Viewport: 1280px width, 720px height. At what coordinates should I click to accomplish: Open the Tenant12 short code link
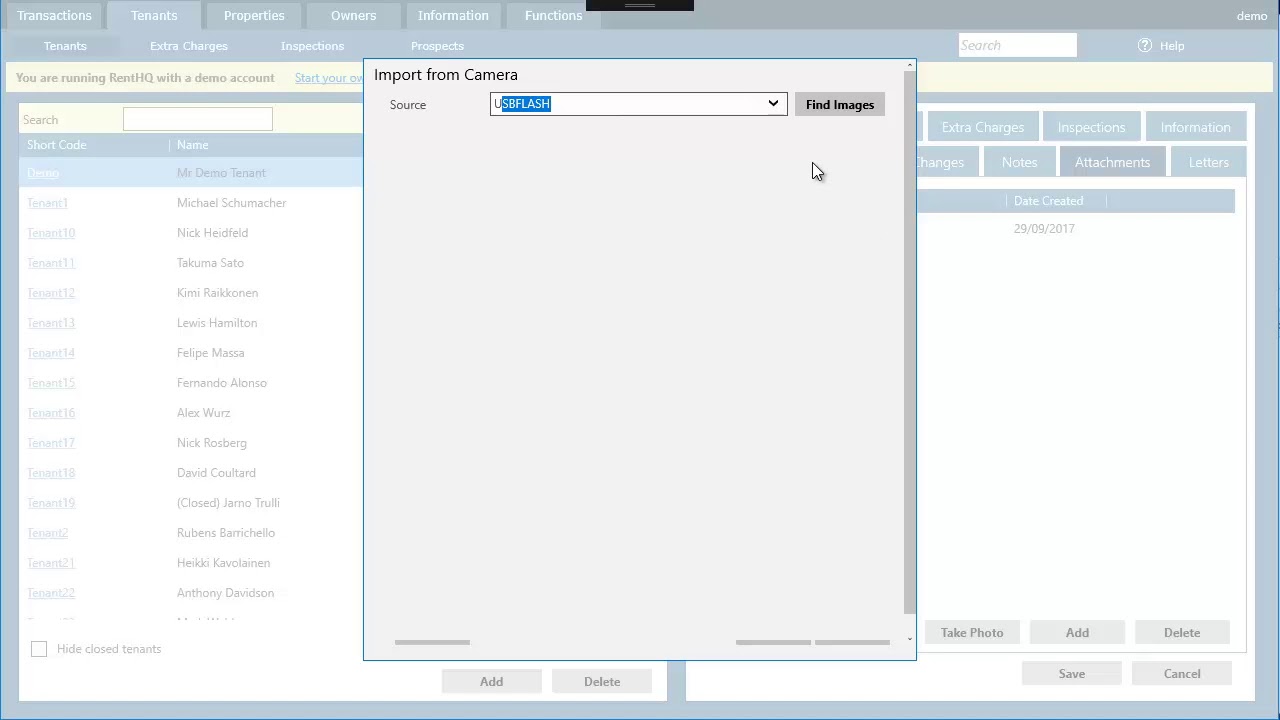pos(51,293)
